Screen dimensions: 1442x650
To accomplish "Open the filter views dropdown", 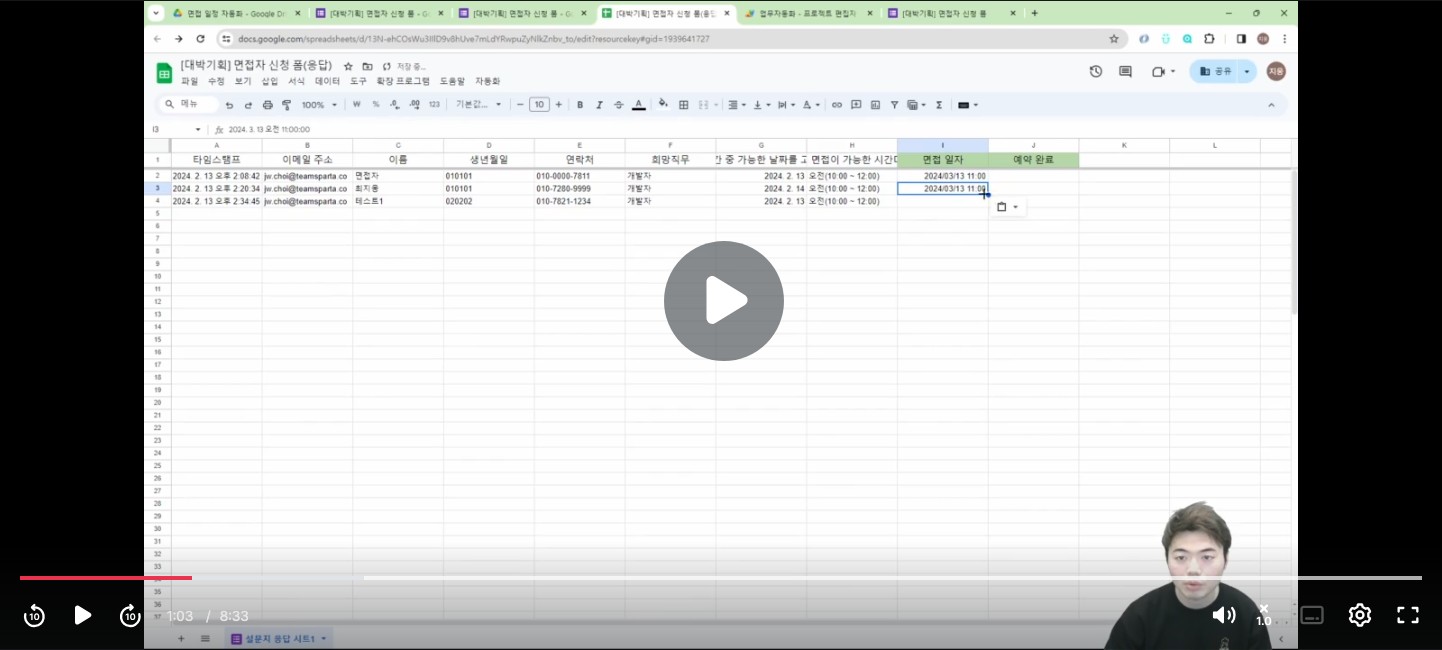I will (x=915, y=105).
